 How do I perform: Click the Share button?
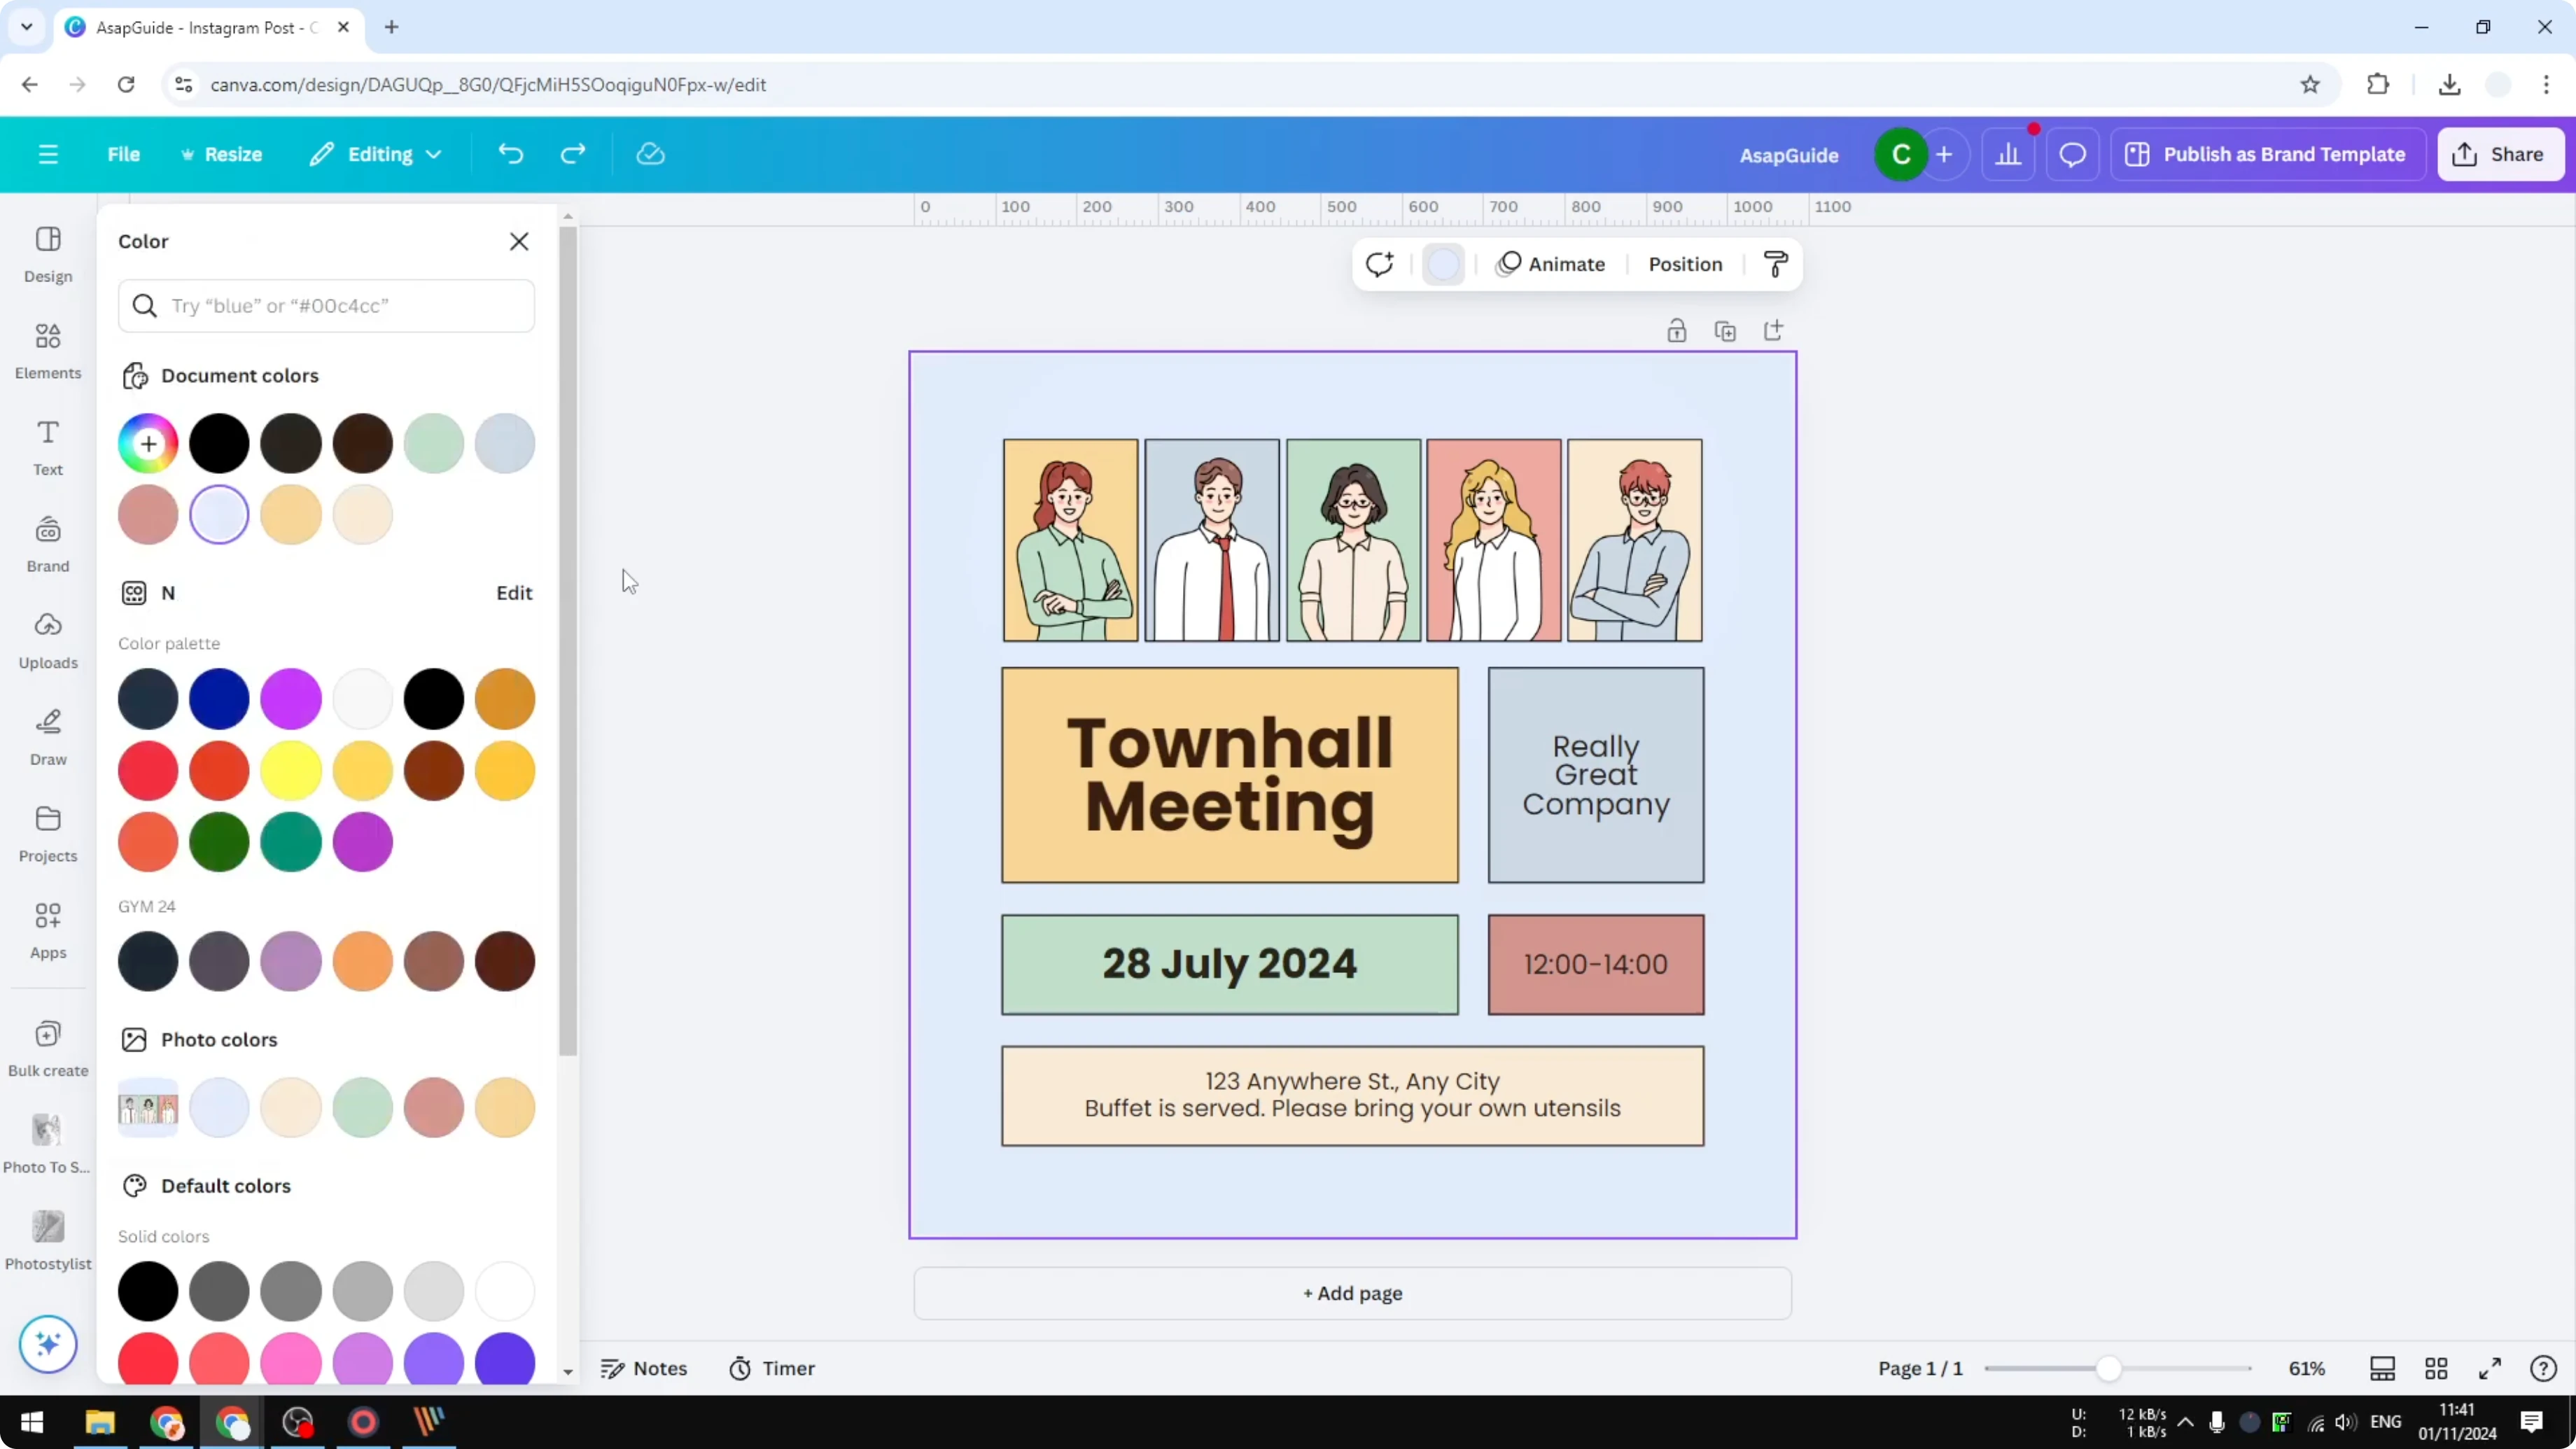point(2500,154)
